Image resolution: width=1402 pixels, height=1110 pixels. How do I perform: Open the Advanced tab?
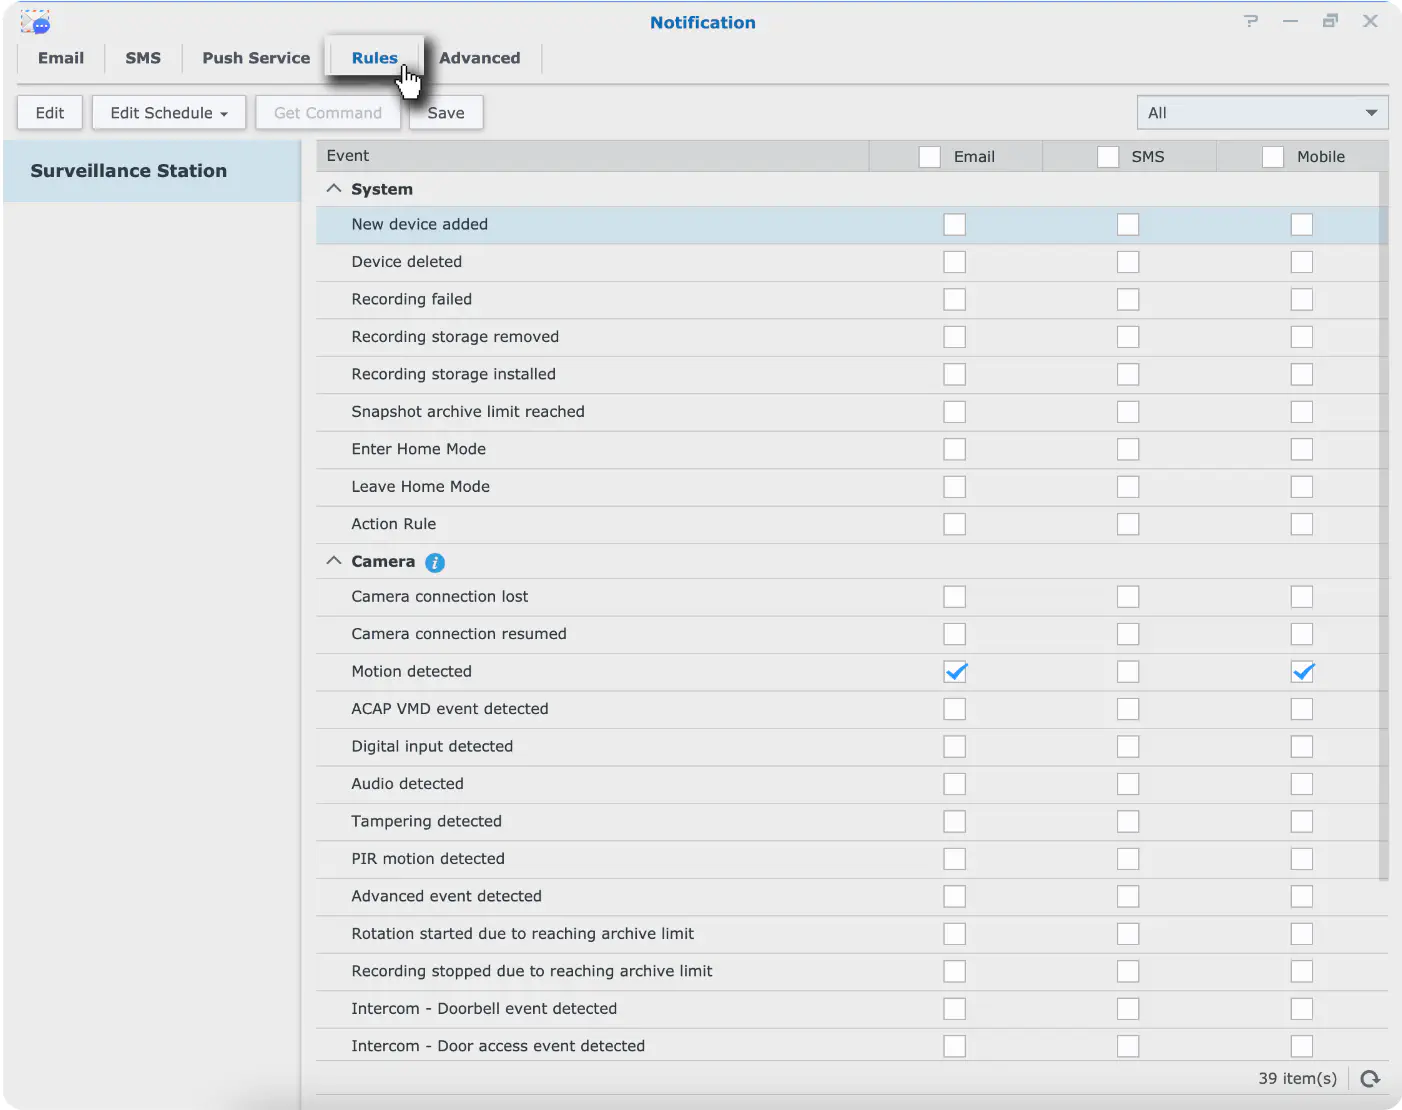click(480, 58)
